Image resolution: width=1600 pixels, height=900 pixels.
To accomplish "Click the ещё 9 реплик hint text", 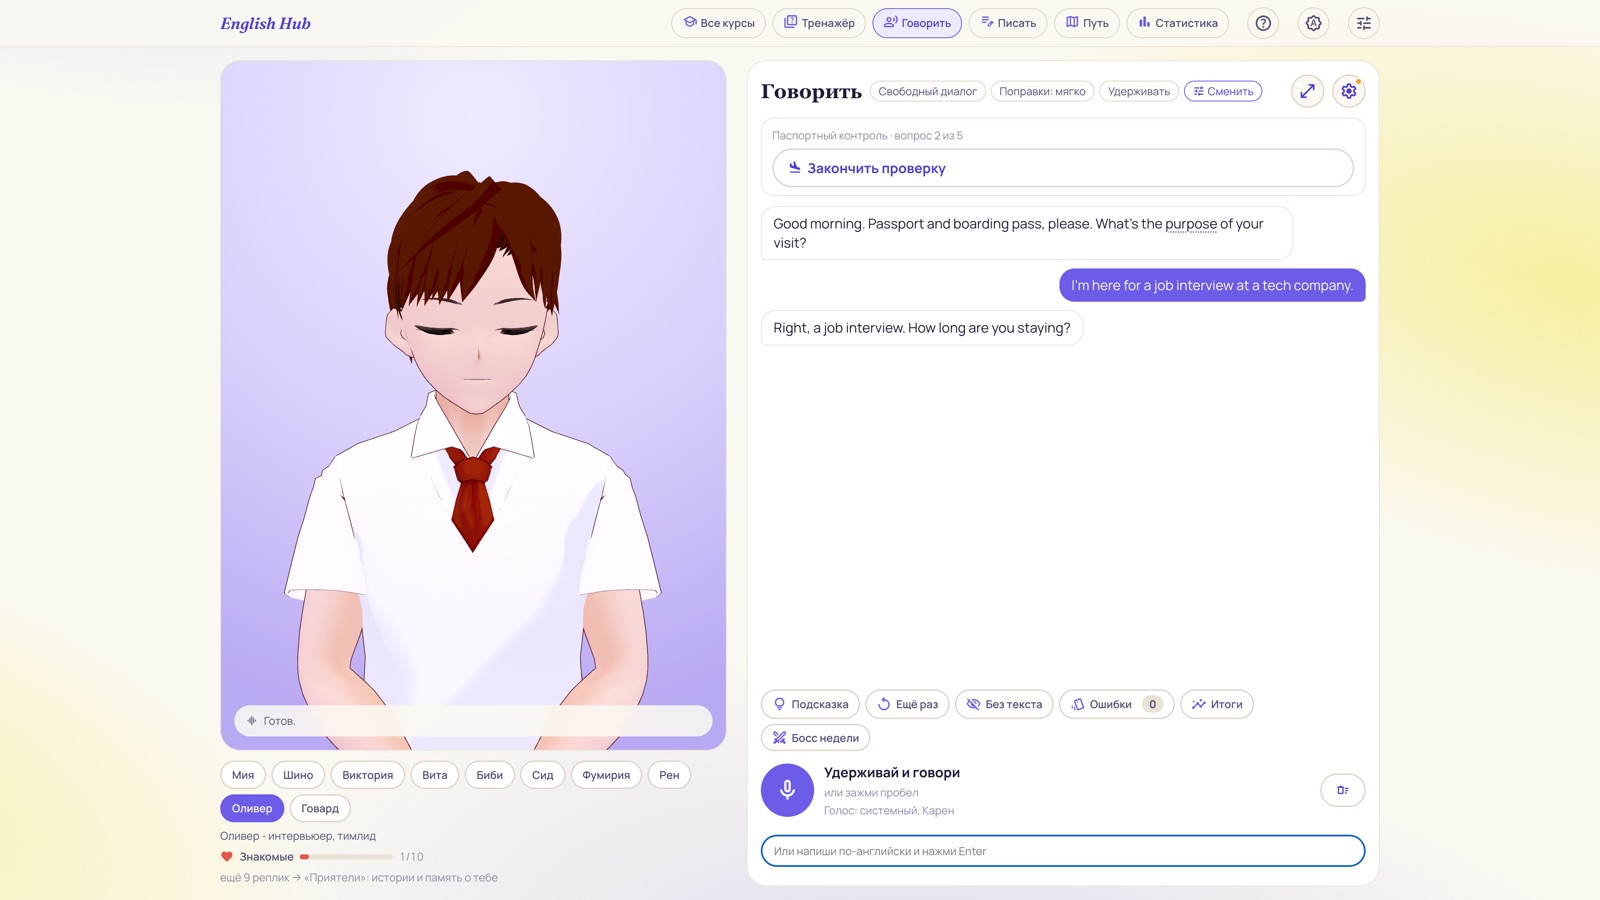I will point(359,878).
